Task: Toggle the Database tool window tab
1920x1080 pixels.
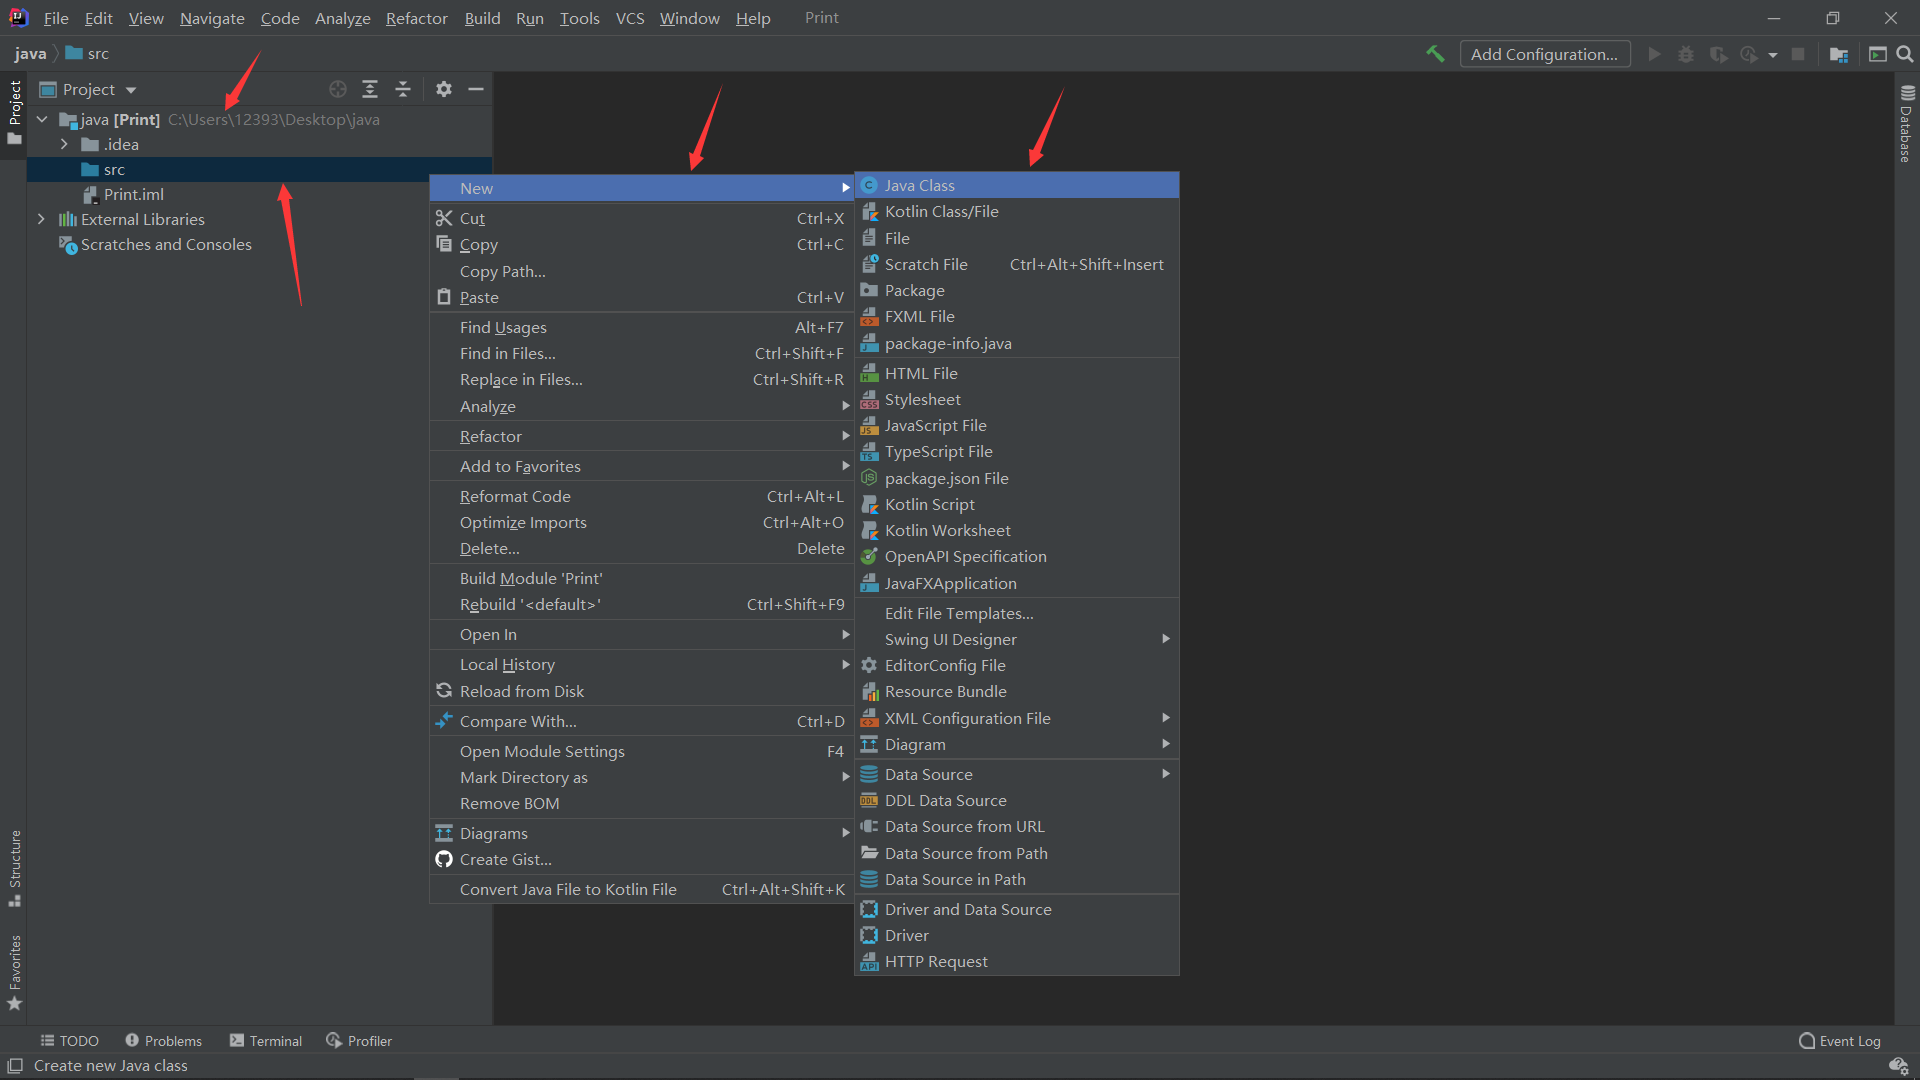Action: tap(1906, 125)
